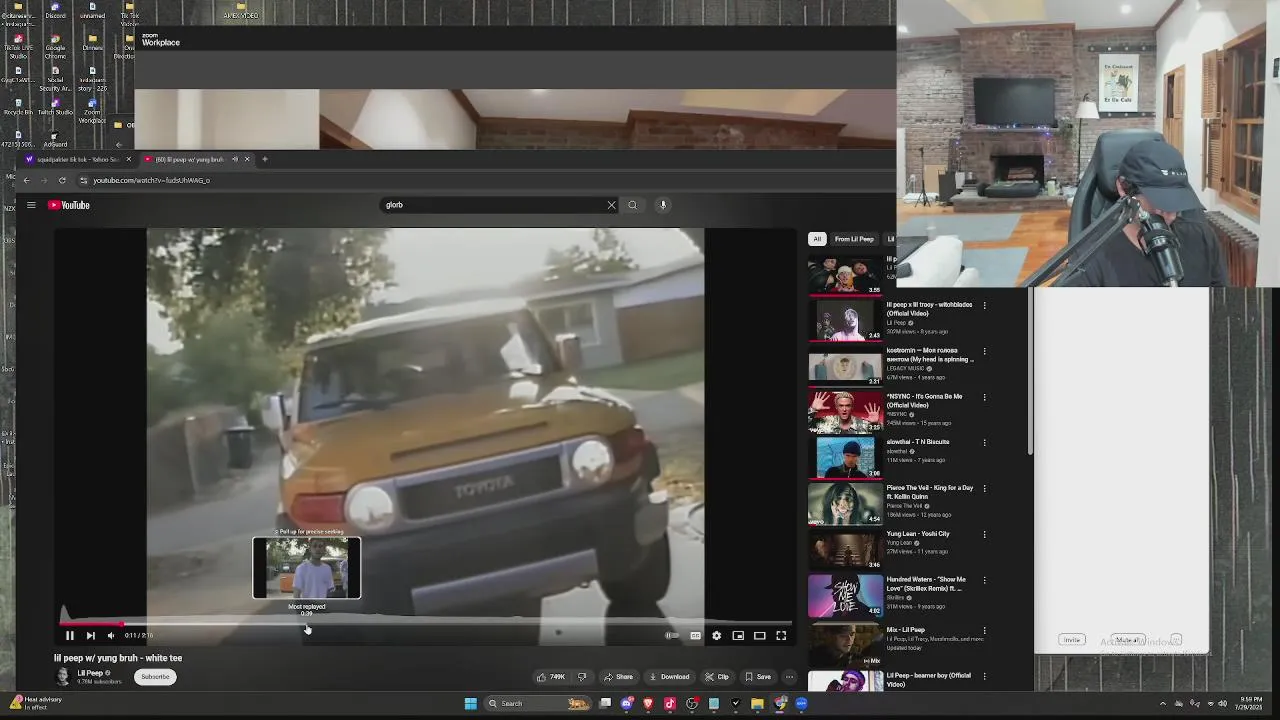Open Google Chrome desktop shortcut
The image size is (1280, 720).
click(55, 44)
